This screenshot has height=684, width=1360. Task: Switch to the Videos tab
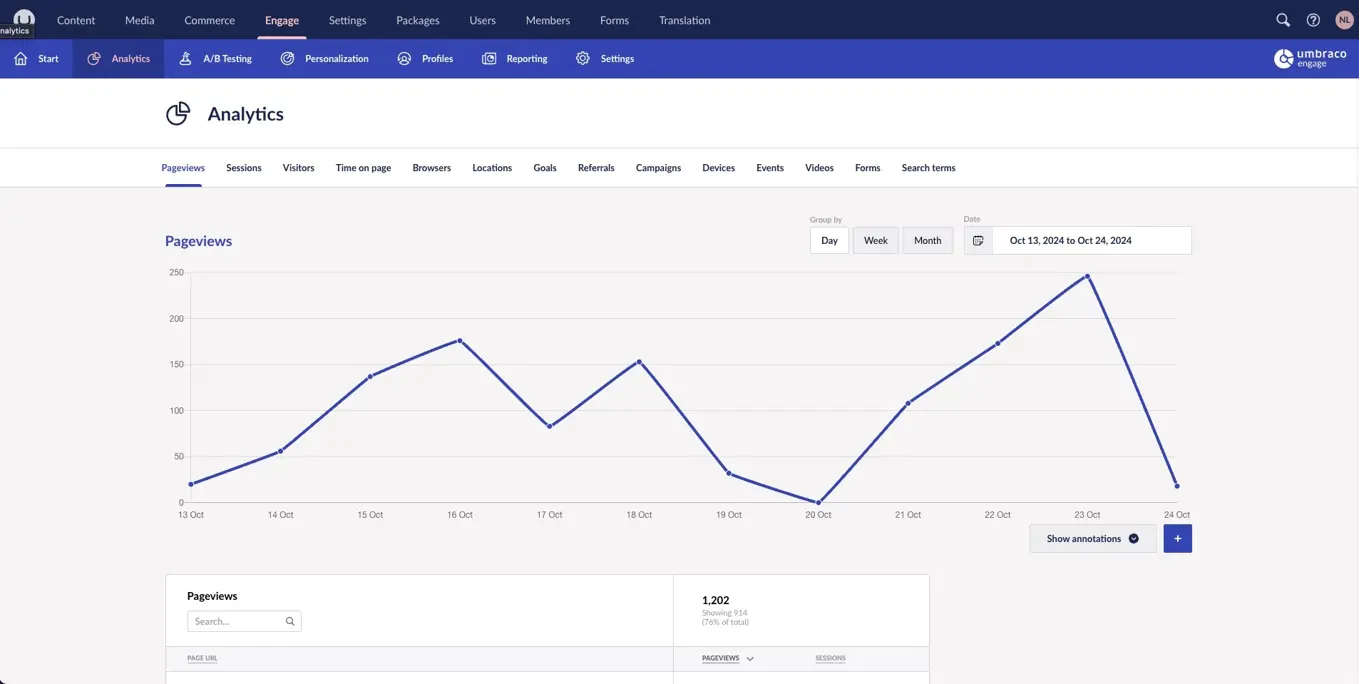819,168
